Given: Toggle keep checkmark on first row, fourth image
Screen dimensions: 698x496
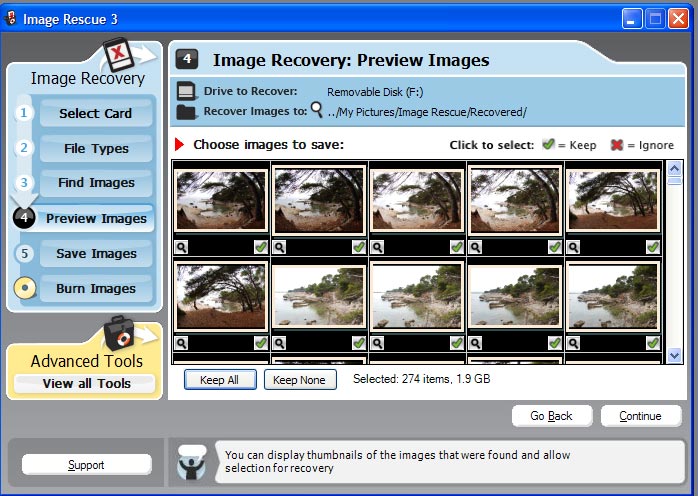Looking at the screenshot, I should 555,247.
